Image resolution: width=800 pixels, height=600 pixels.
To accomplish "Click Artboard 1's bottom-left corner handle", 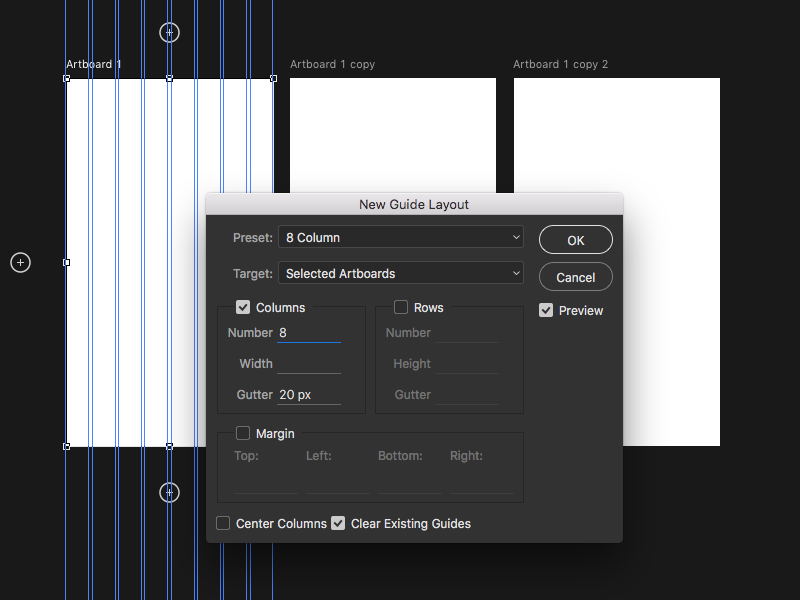I will (66, 446).
